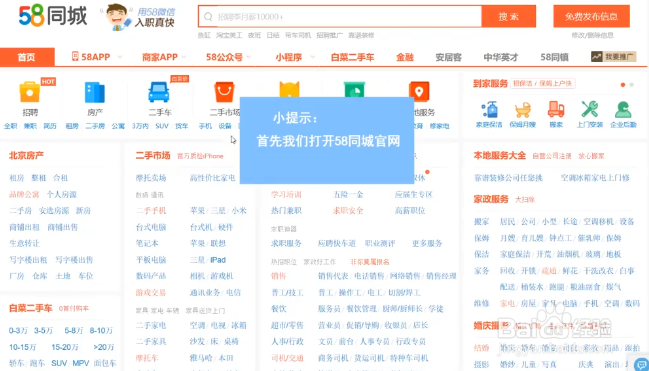Screen dimensions: 649x371
Task: Expand the 58APP dropdown arrow
Action: [x=120, y=58]
